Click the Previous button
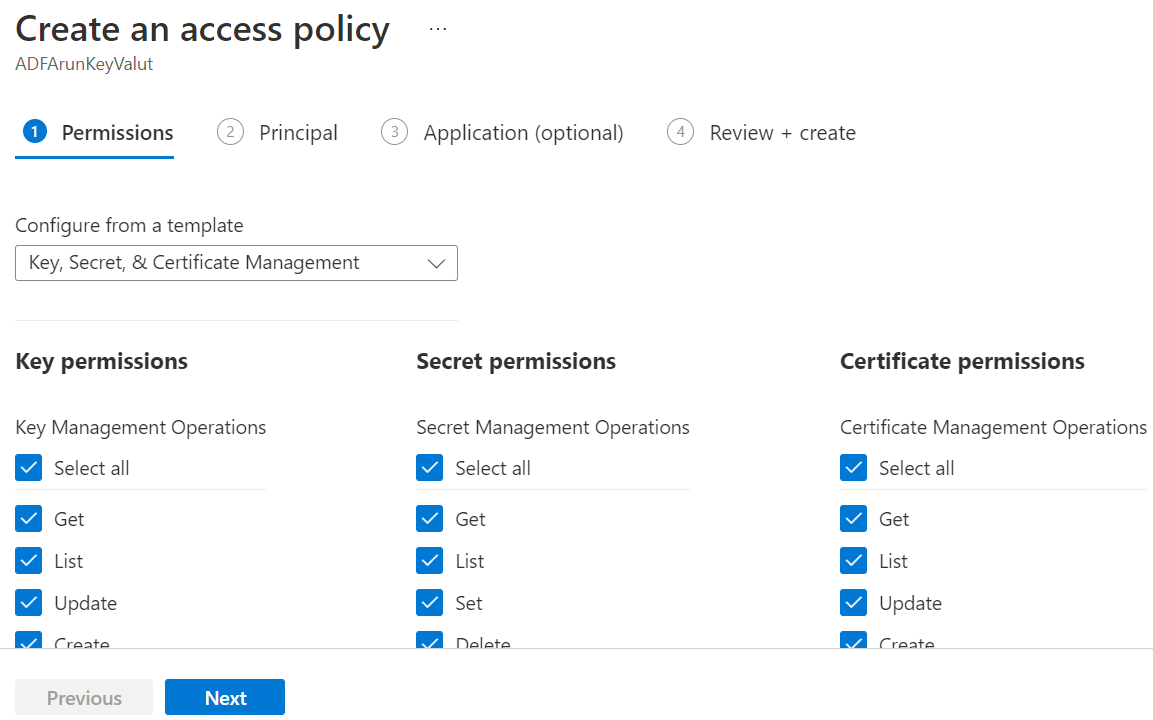Viewport: 1153px width, 720px height. (84, 698)
